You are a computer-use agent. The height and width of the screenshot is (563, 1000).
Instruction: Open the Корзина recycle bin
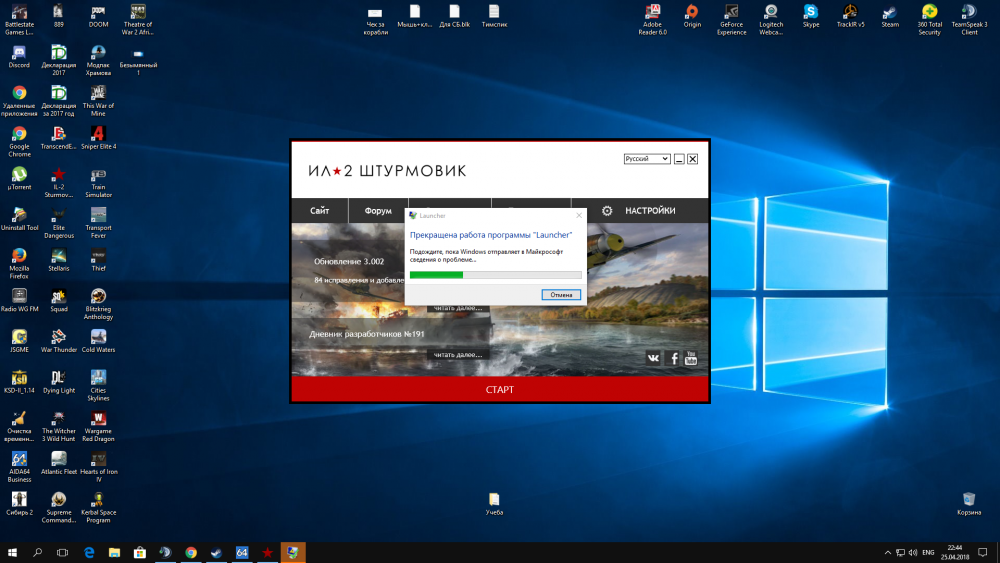pyautogui.click(x=968, y=499)
